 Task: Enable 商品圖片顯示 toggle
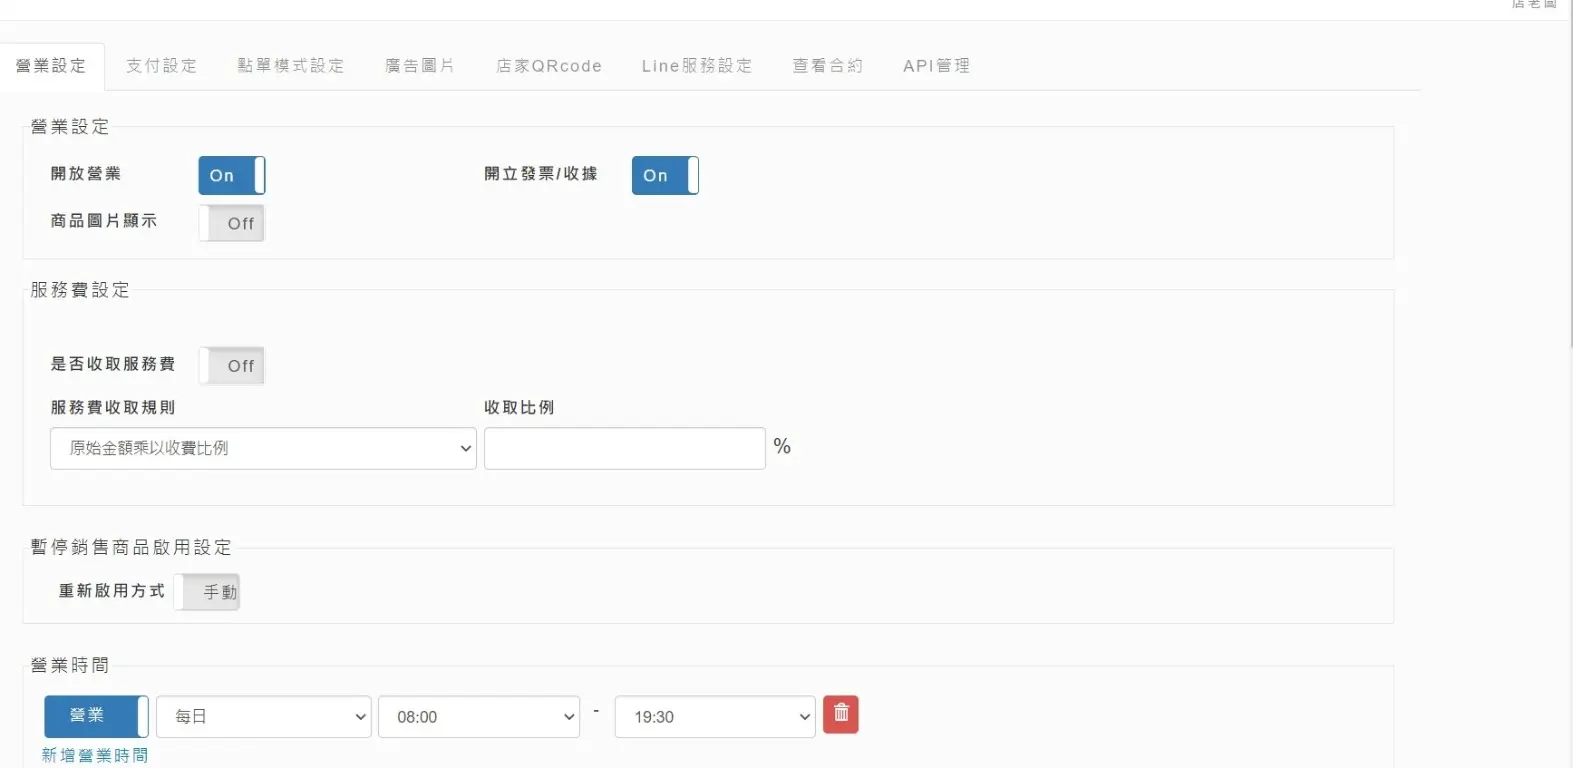click(x=231, y=223)
